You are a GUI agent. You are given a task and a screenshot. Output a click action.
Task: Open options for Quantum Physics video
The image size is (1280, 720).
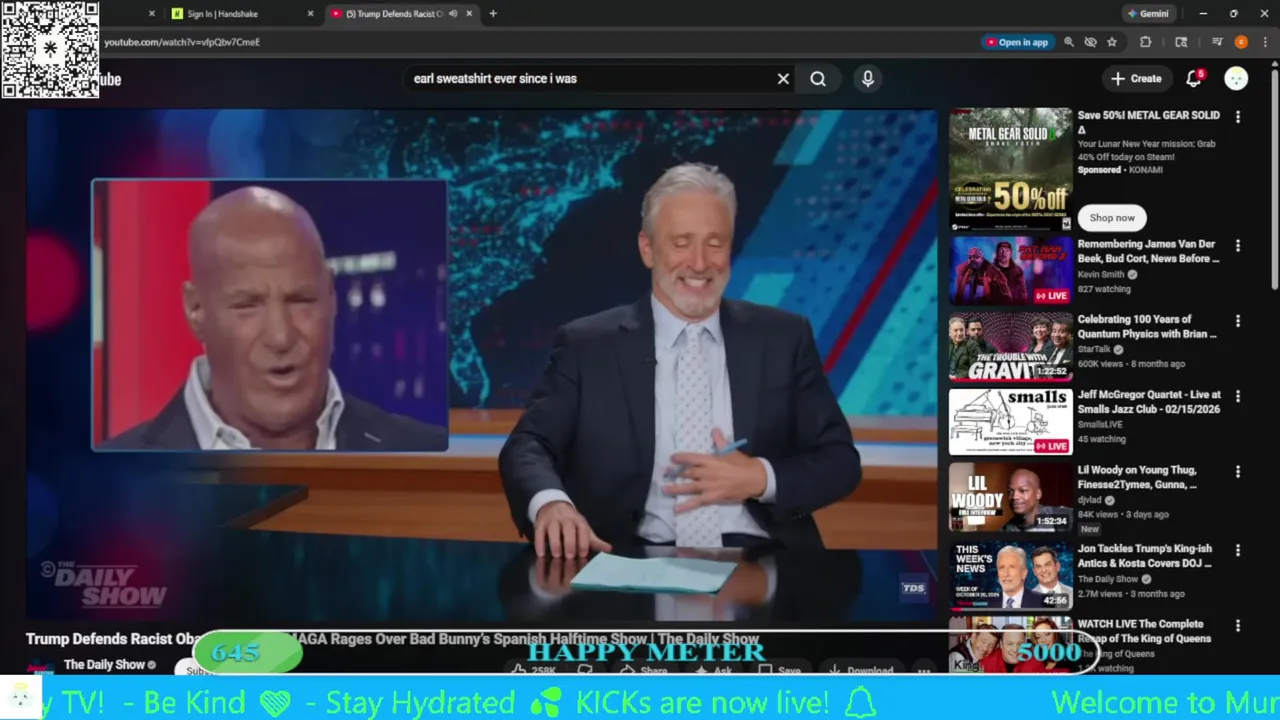[x=1238, y=321]
